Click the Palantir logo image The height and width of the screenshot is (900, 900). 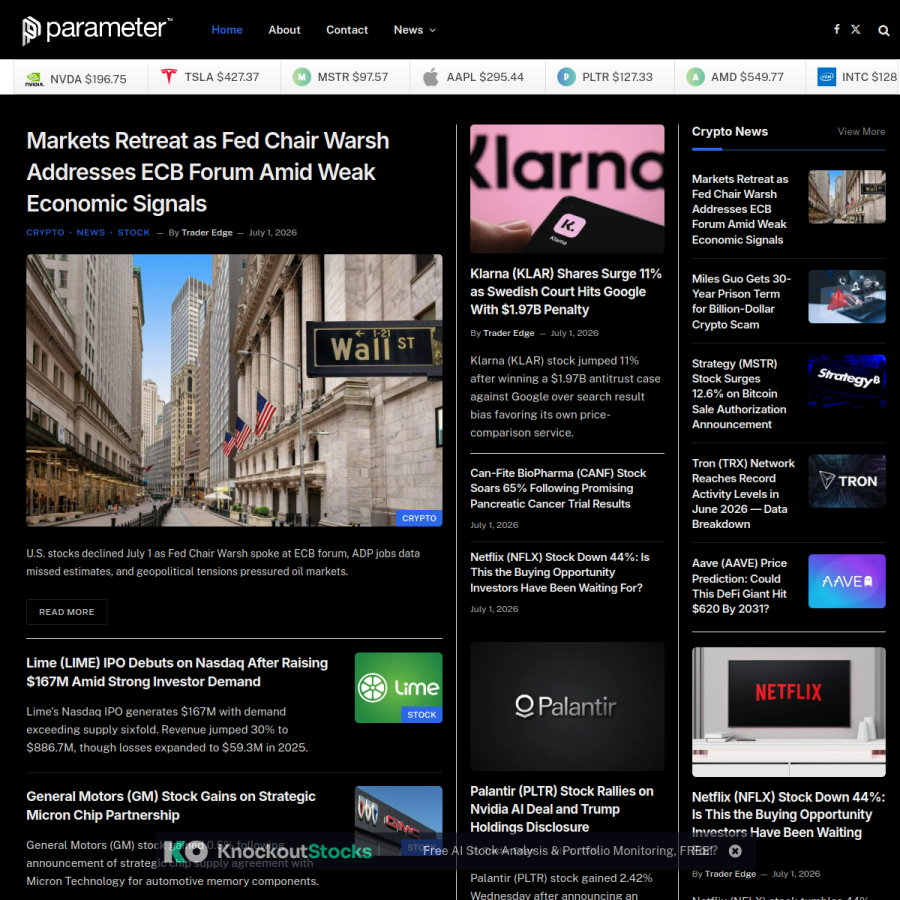pos(567,706)
